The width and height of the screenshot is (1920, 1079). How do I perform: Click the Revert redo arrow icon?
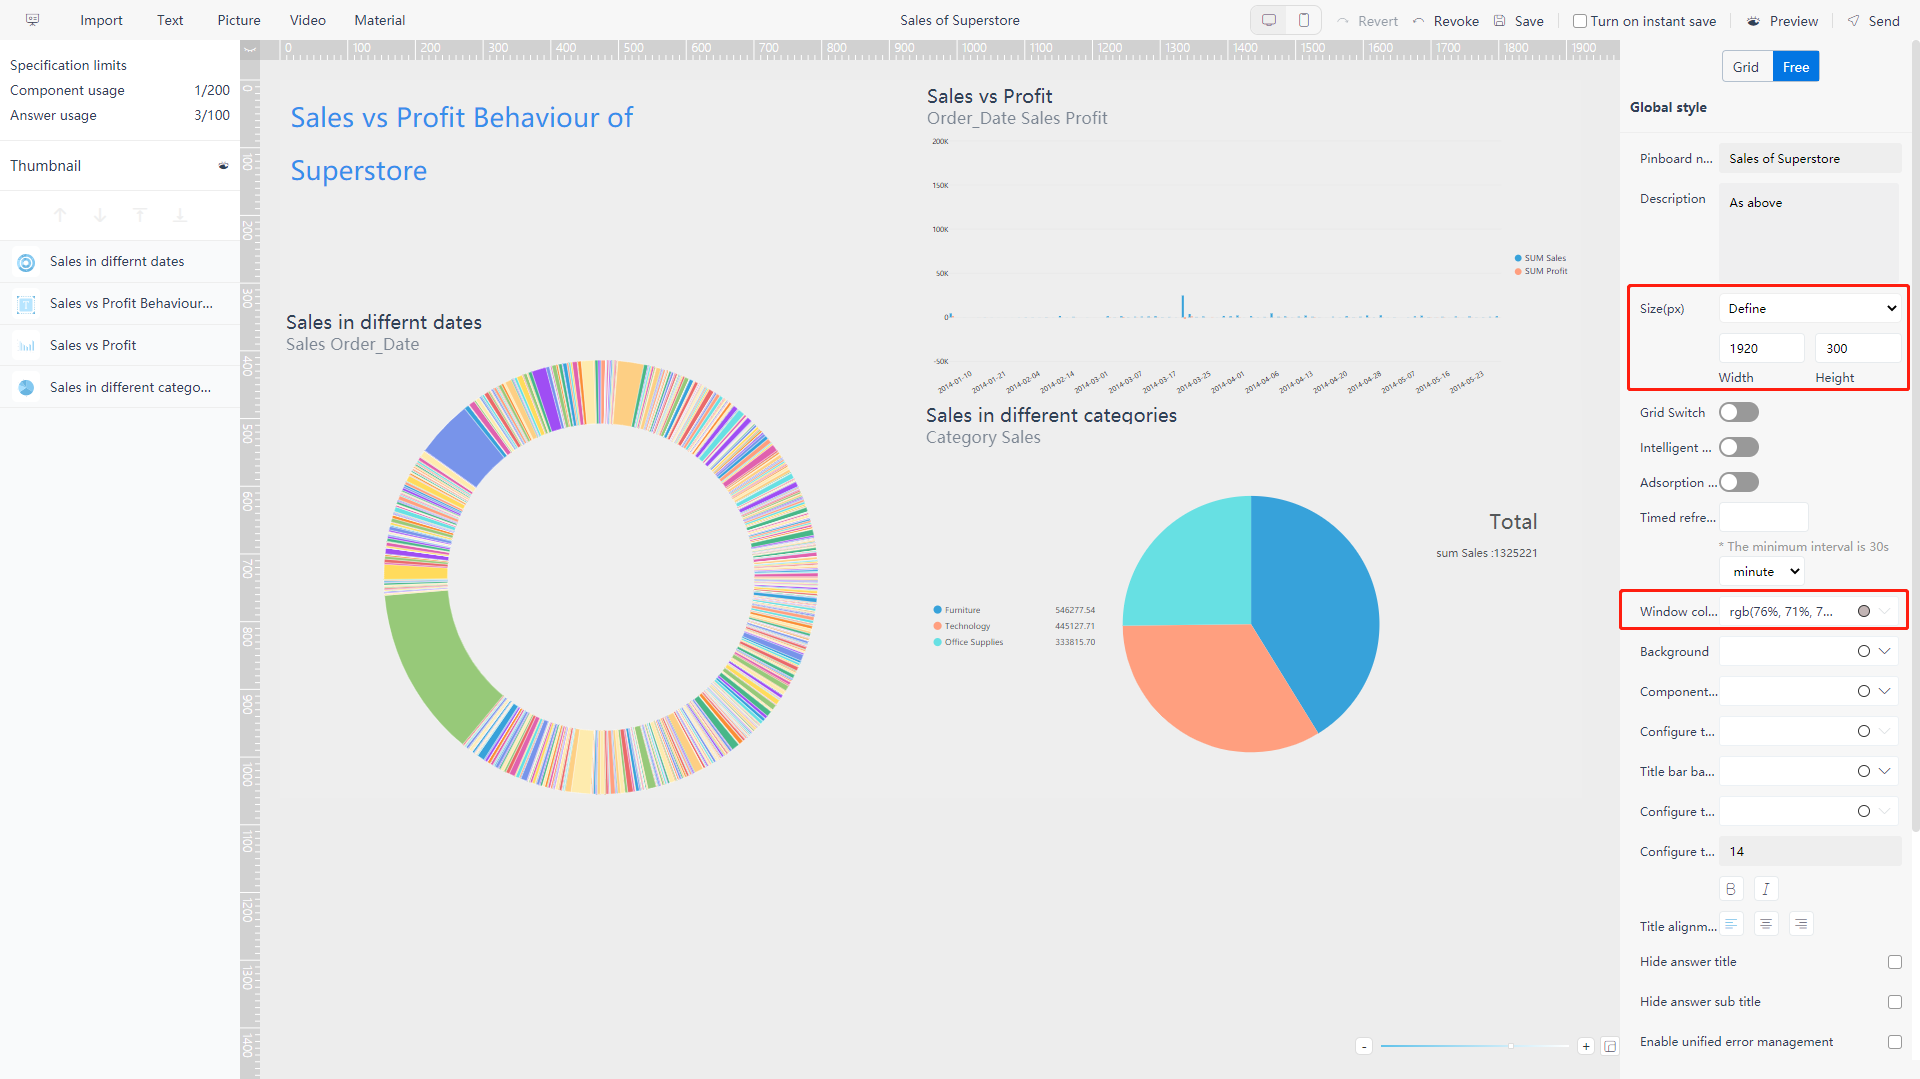click(x=1343, y=21)
